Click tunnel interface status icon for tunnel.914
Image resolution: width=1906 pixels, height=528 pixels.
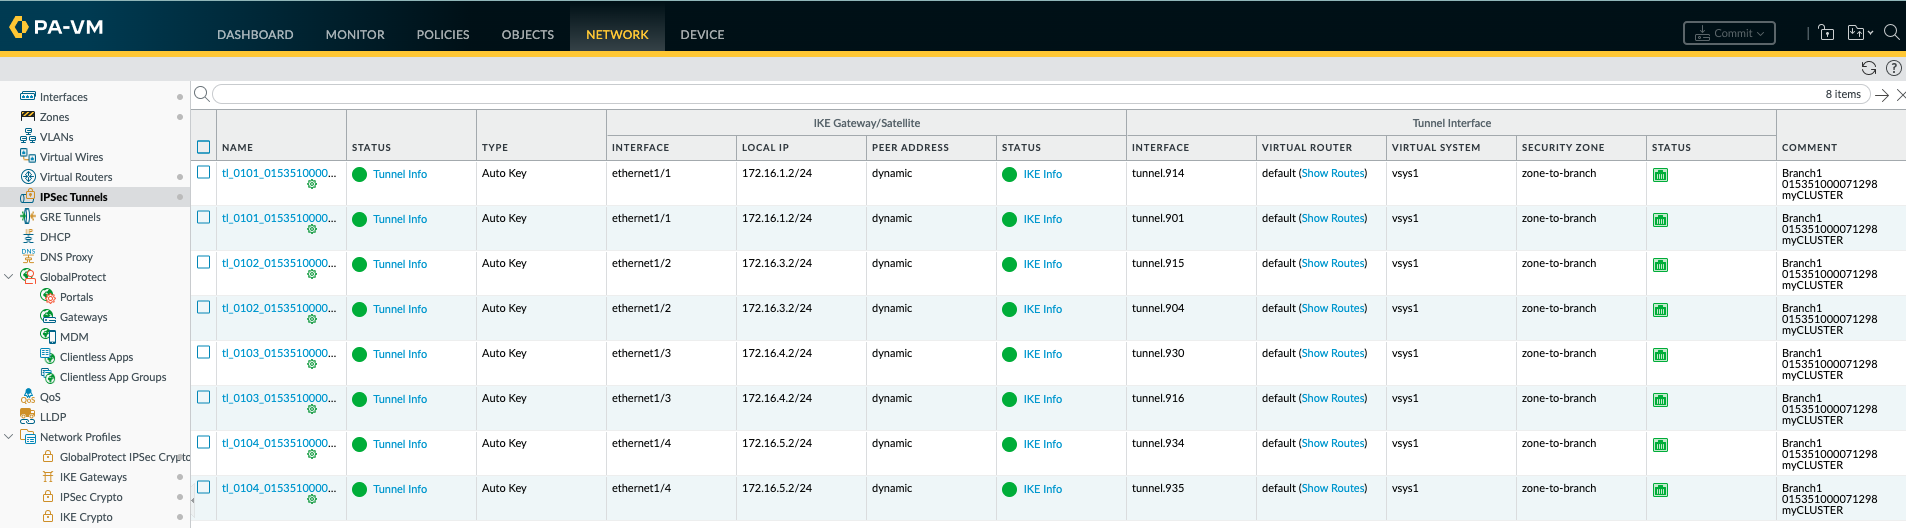click(x=1660, y=175)
